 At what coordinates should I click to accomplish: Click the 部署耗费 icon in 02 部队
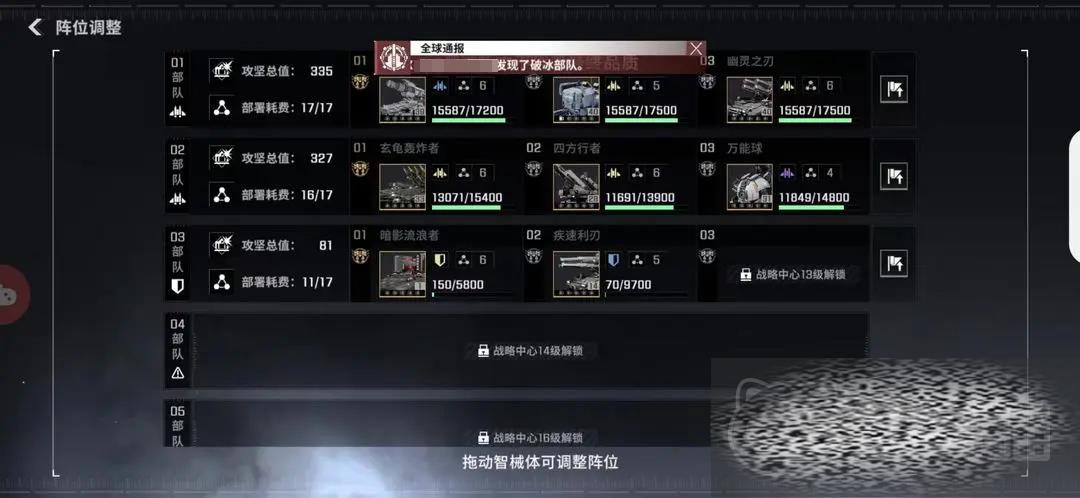click(221, 194)
